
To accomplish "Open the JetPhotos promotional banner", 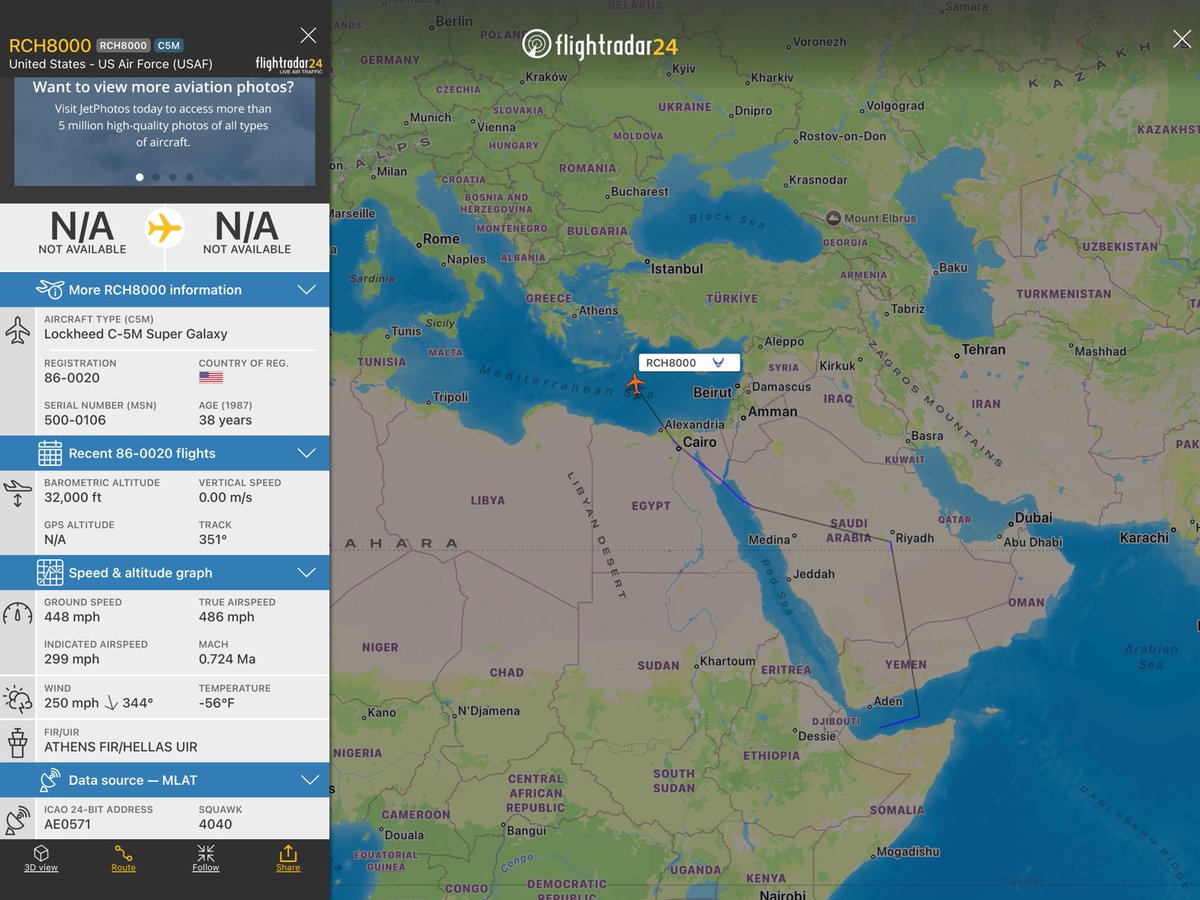I will point(164,131).
